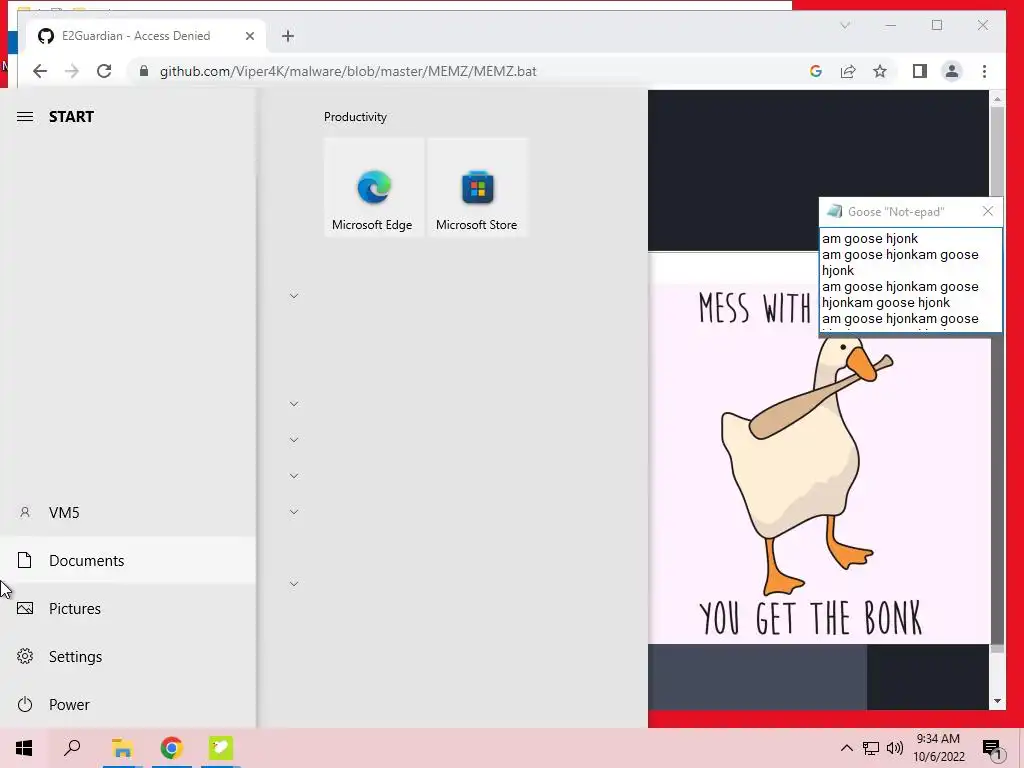Expand the fifth collapsed app group chevron

(x=294, y=511)
